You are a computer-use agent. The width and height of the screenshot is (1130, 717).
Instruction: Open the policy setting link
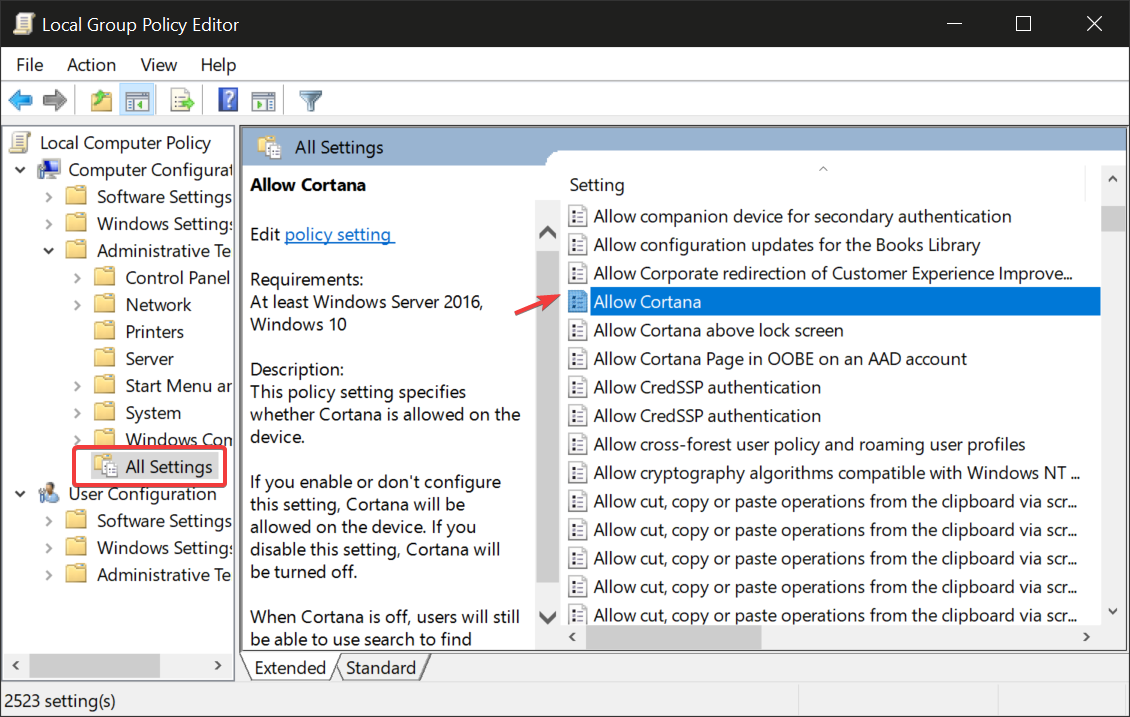[338, 234]
